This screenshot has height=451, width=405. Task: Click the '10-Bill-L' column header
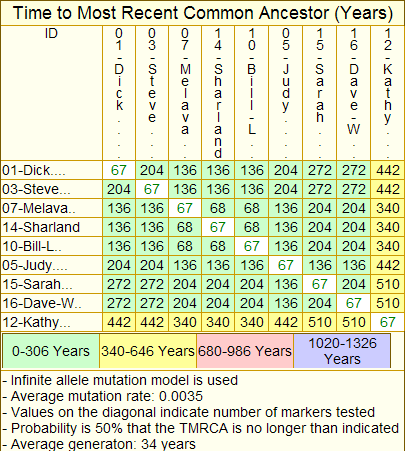[x=252, y=93]
